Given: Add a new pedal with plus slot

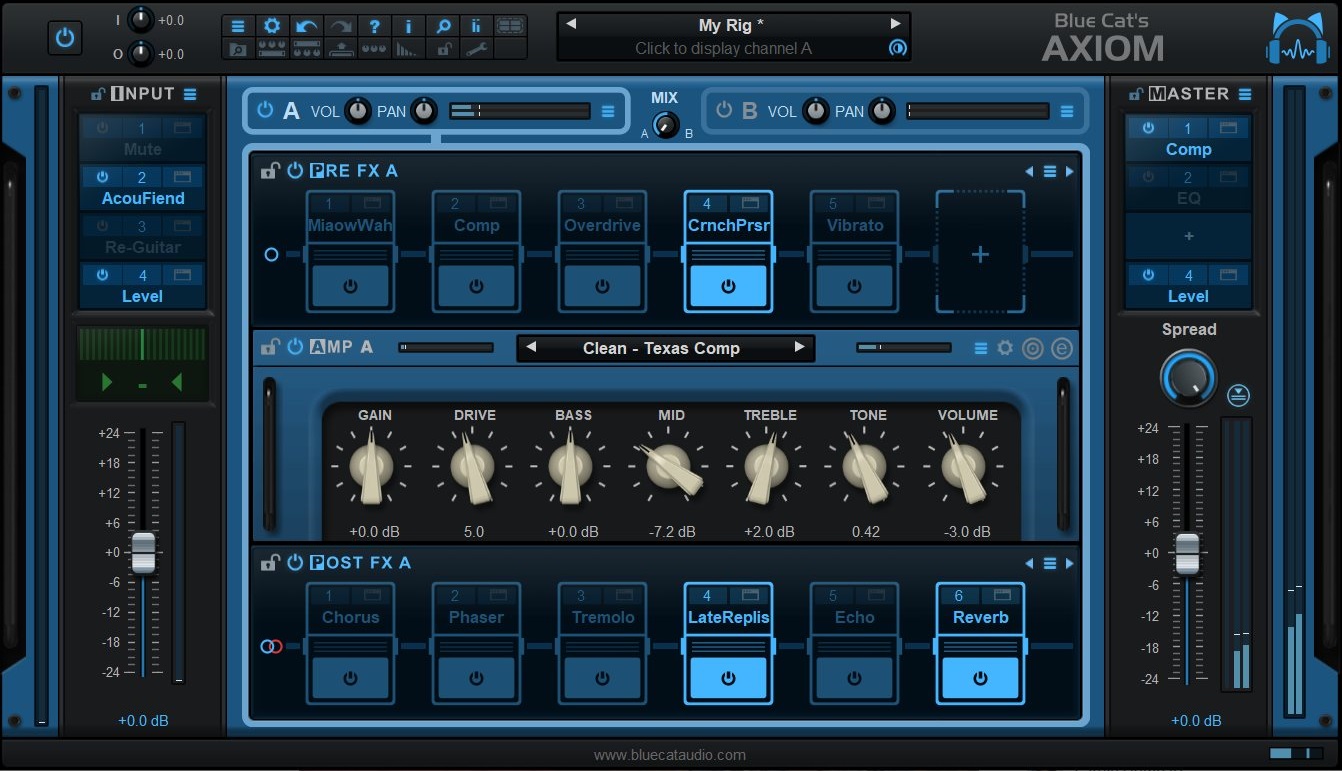Looking at the screenshot, I should click(x=980, y=254).
